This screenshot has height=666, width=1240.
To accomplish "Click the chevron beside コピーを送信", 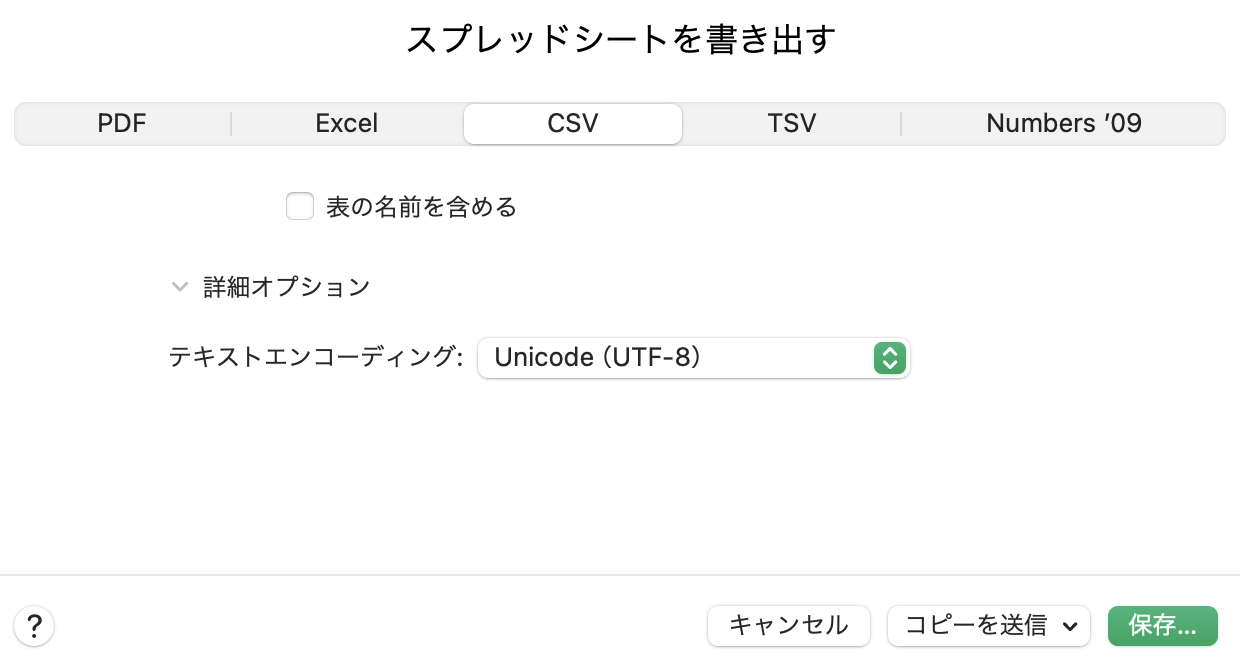I will [1071, 626].
